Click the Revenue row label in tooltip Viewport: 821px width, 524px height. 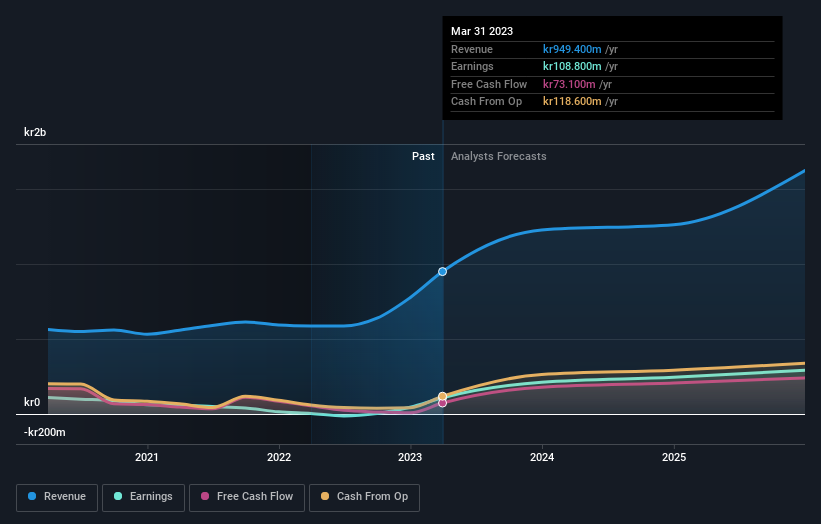point(472,49)
